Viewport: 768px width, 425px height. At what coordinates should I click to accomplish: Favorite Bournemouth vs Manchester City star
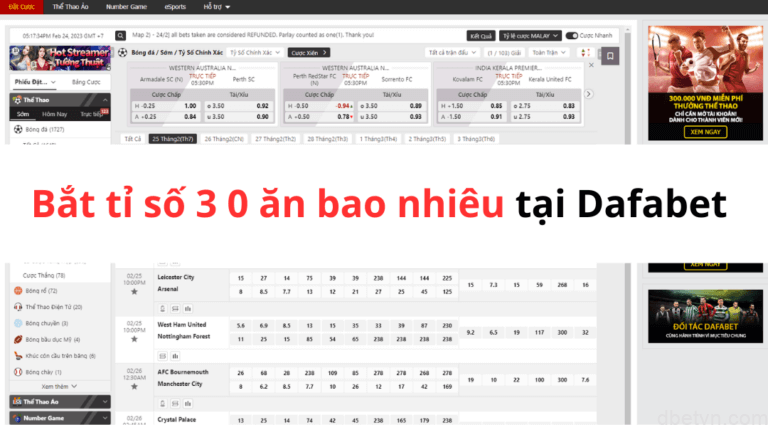pos(134,387)
